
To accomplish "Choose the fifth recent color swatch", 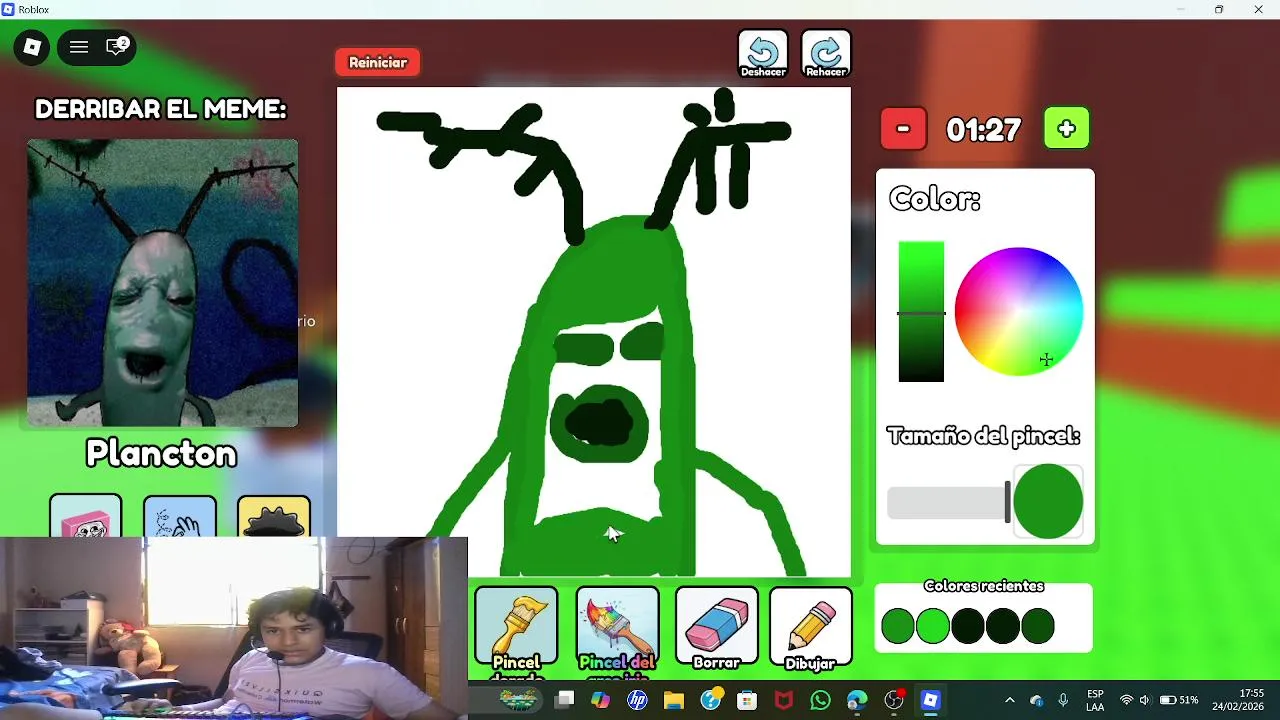I will pyautogui.click(x=1038, y=627).
